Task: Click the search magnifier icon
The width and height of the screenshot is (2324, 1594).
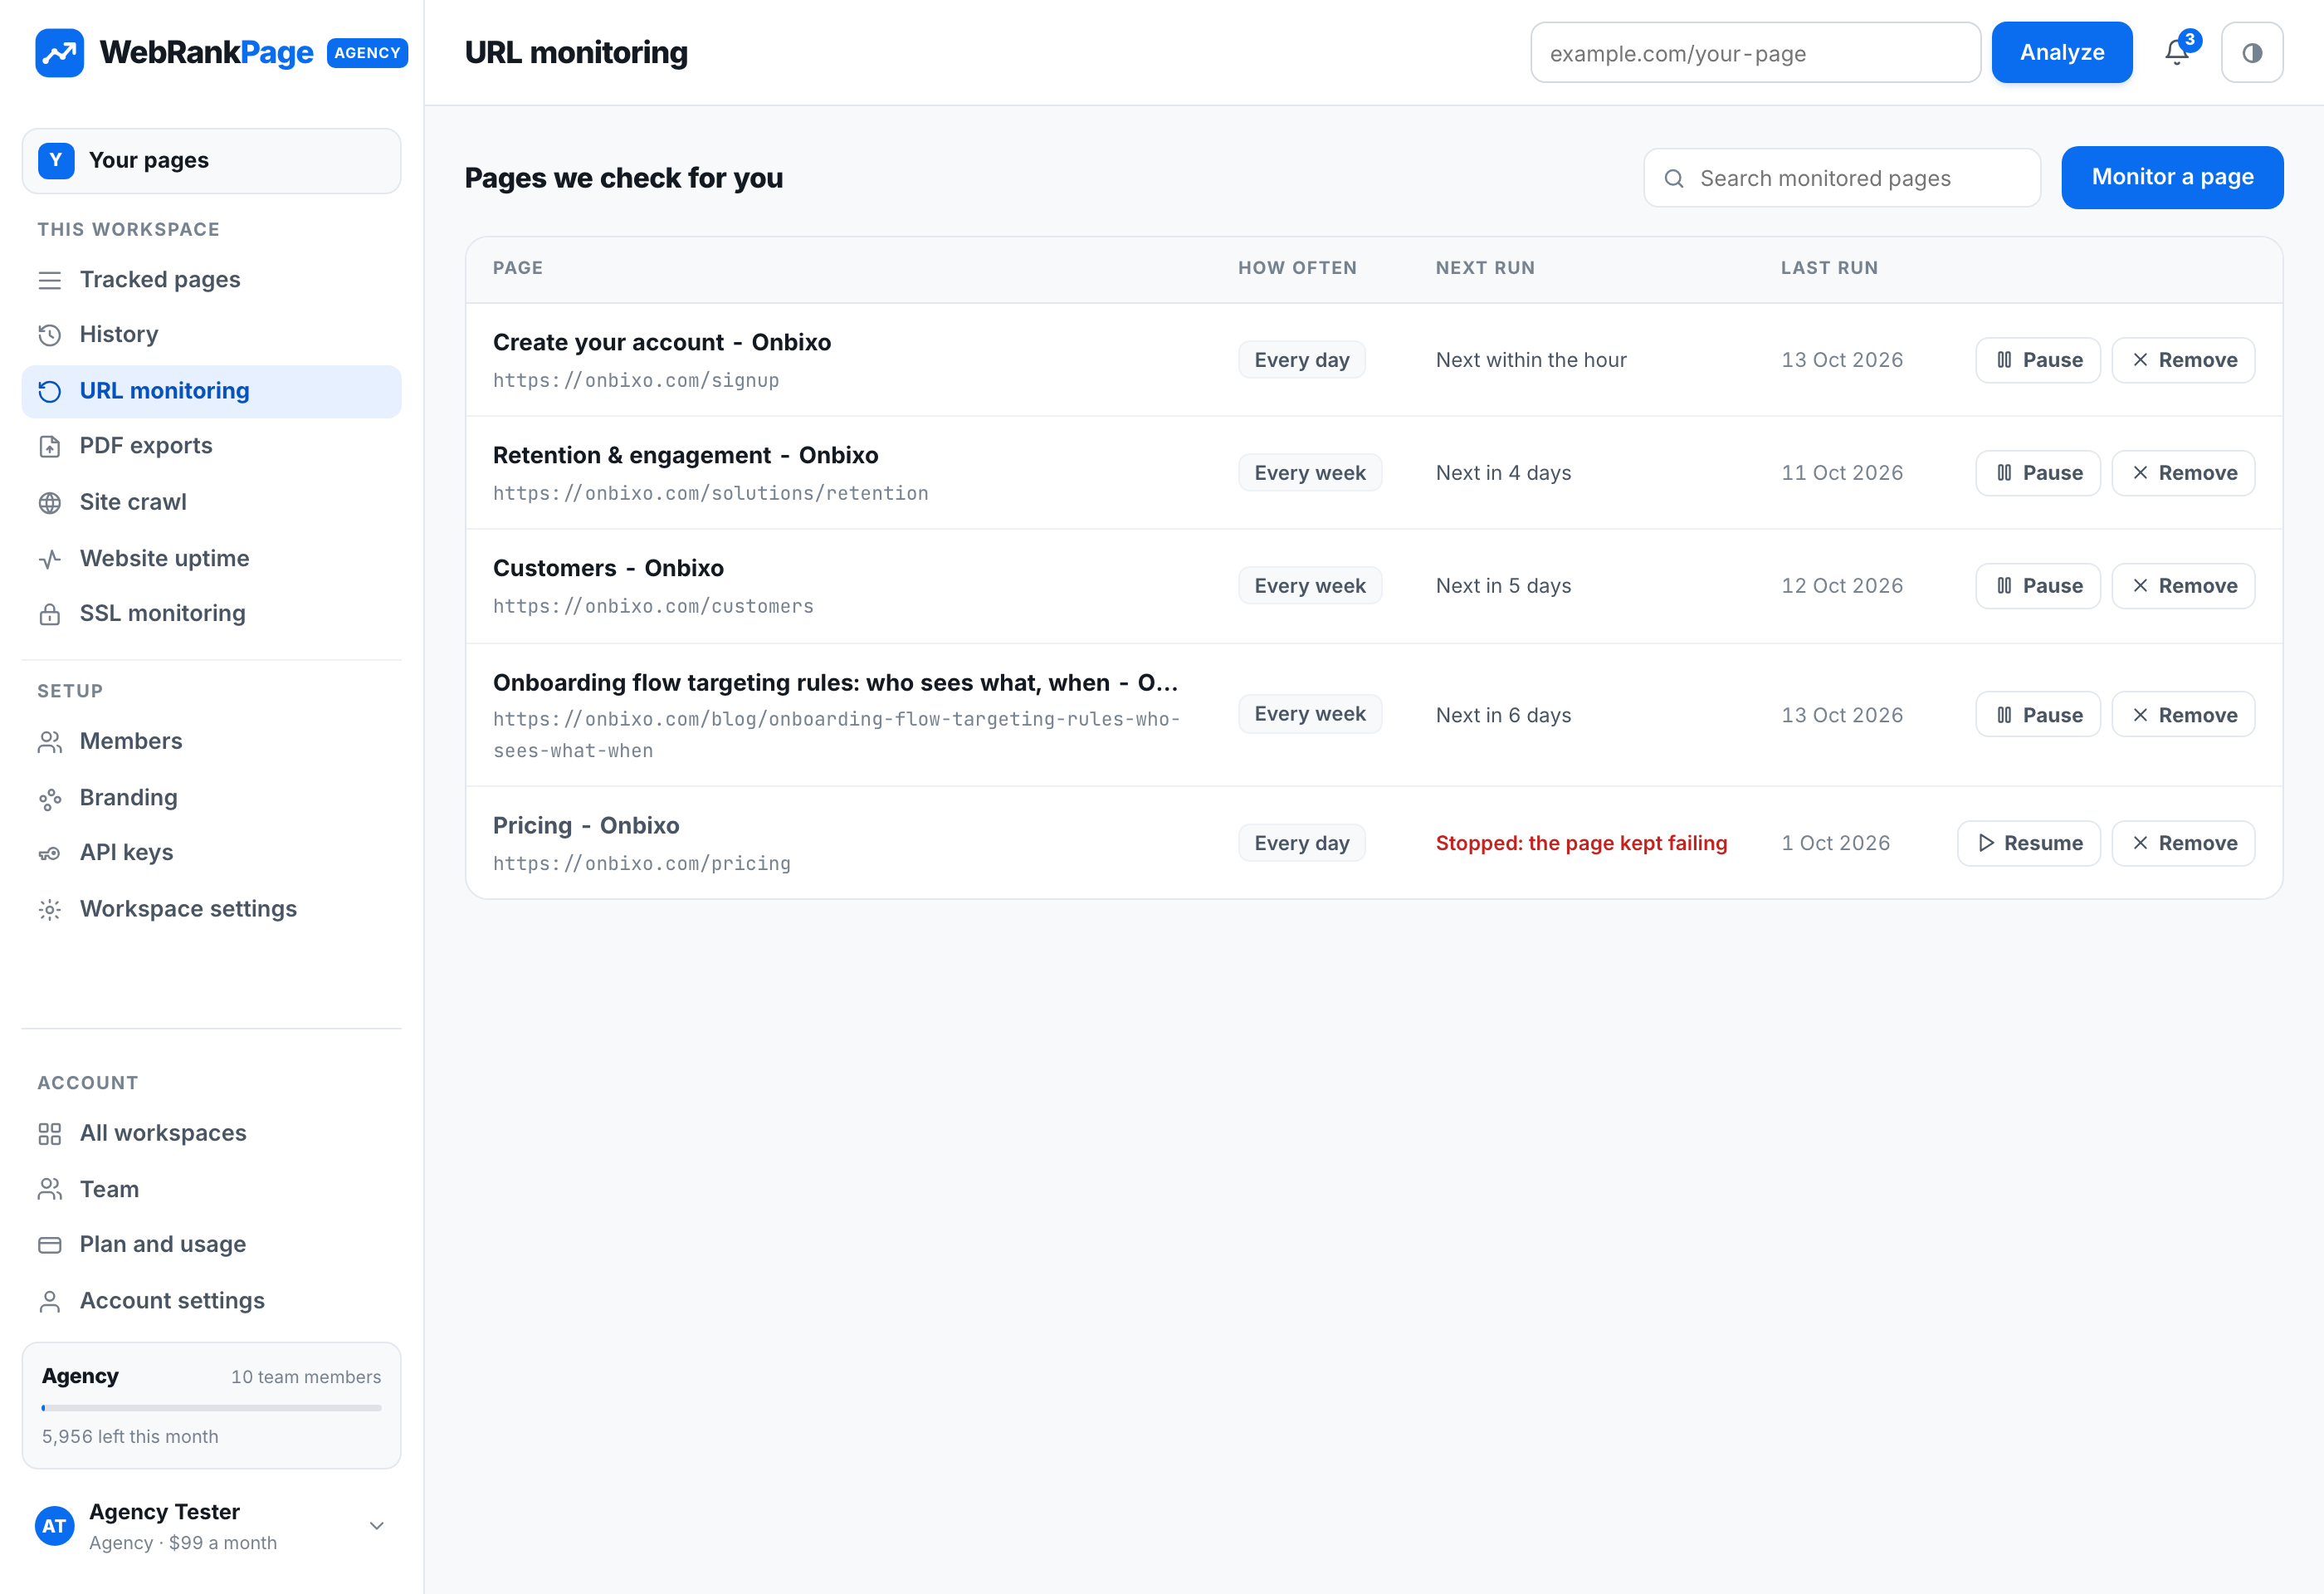Action: 1673,178
